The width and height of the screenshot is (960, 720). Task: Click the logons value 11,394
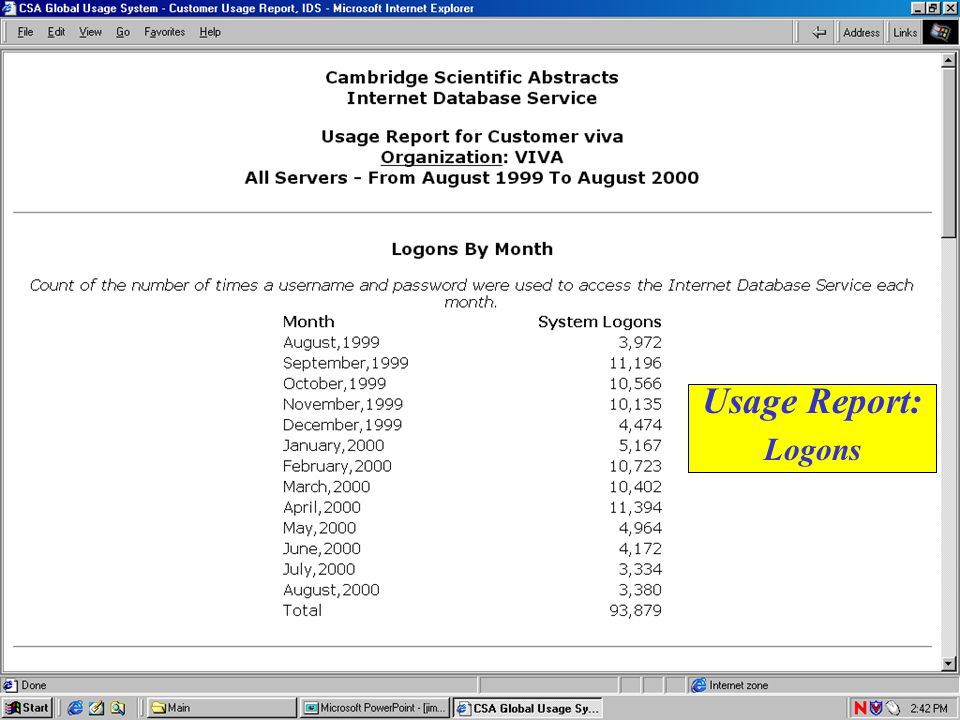636,508
